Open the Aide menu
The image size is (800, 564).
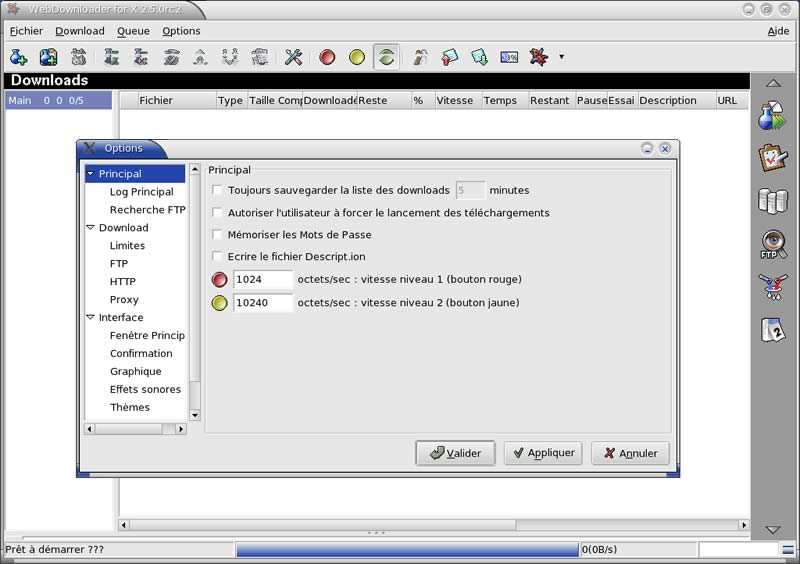point(779,31)
